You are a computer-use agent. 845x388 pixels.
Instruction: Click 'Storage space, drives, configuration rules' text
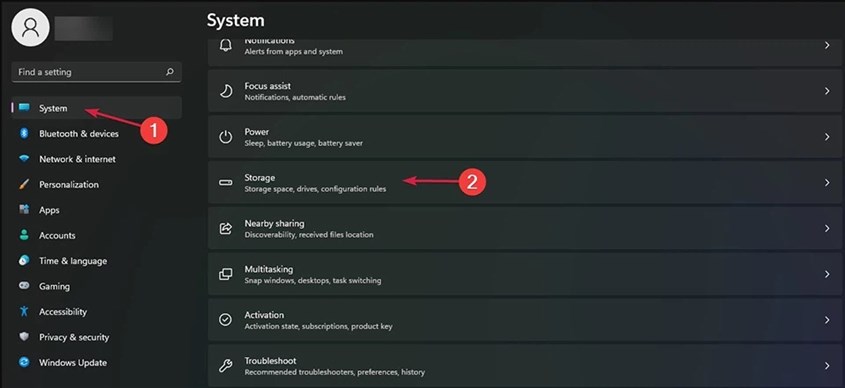315,189
